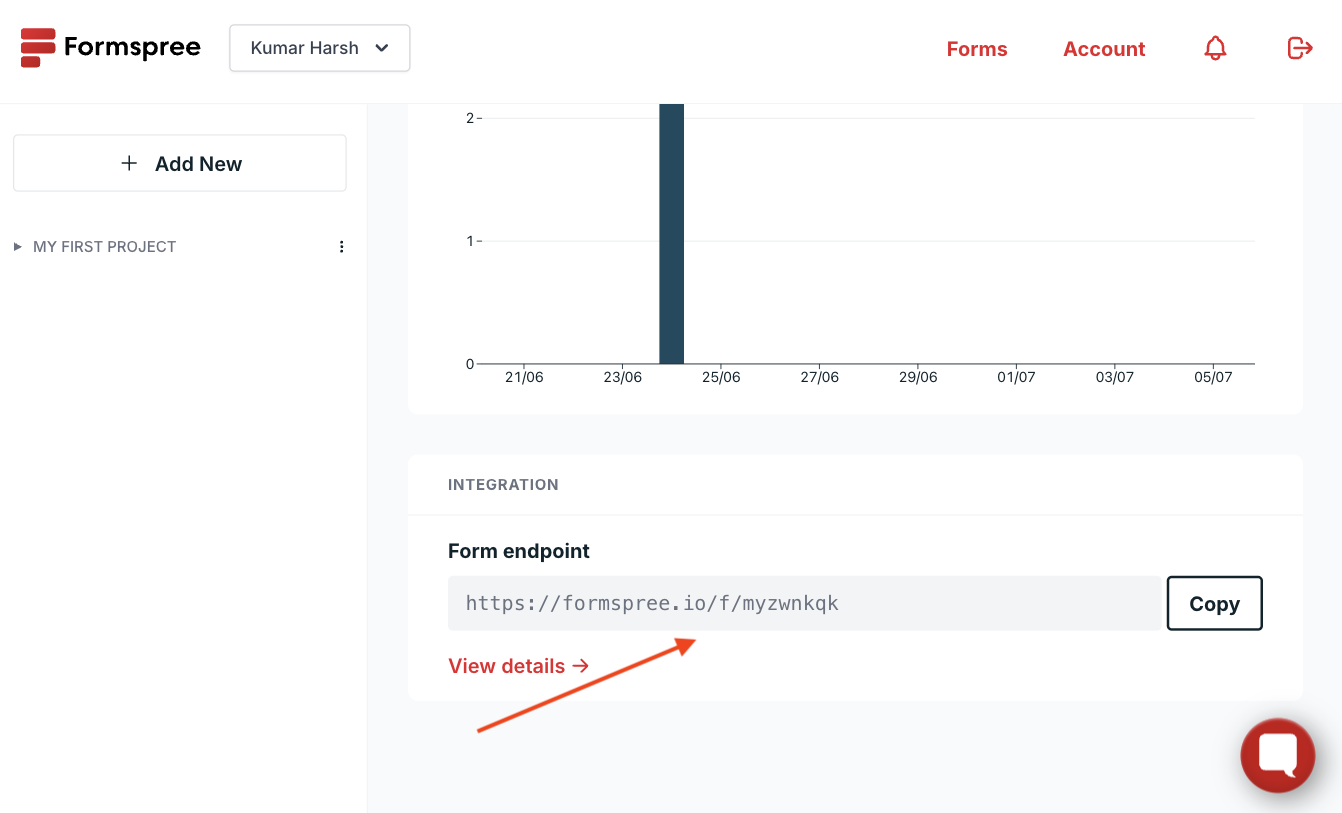Click the chevron next to Kumar Harsh

coord(382,47)
